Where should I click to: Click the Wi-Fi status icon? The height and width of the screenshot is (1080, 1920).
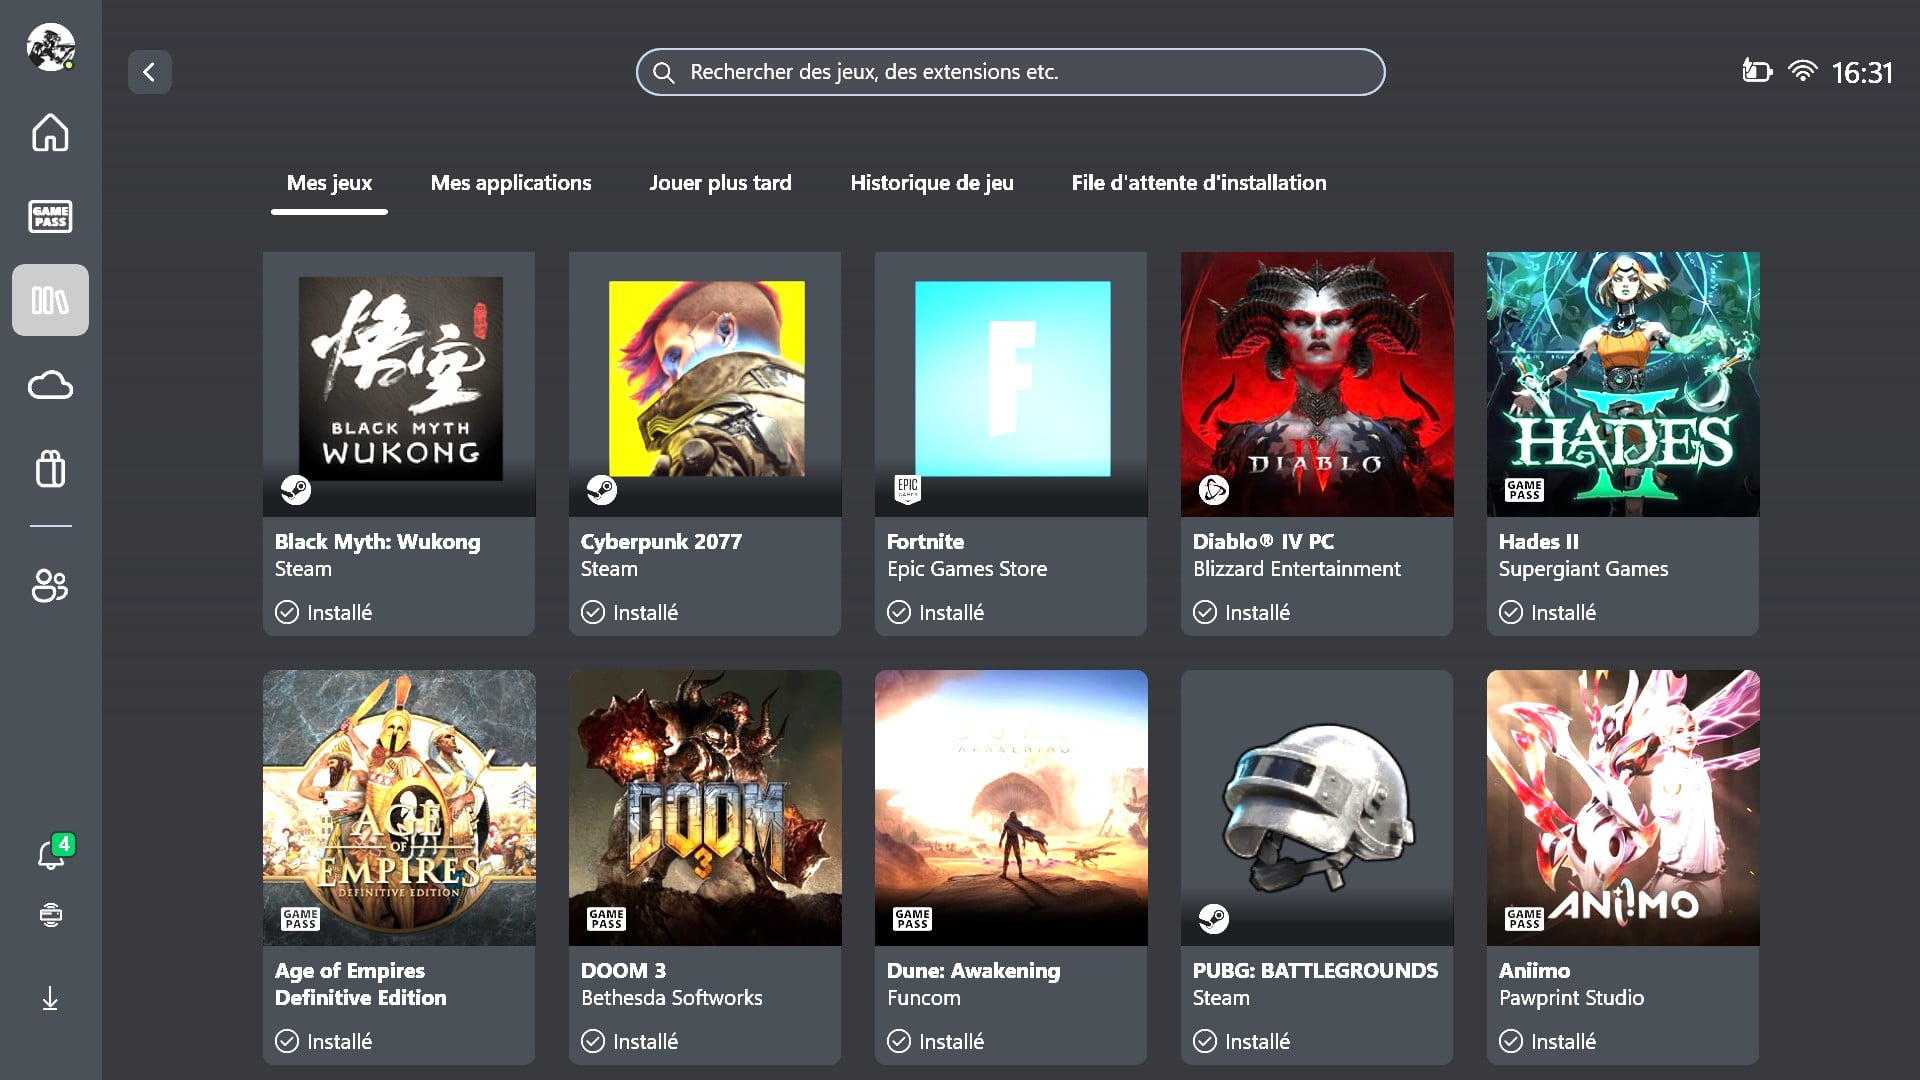(1802, 71)
